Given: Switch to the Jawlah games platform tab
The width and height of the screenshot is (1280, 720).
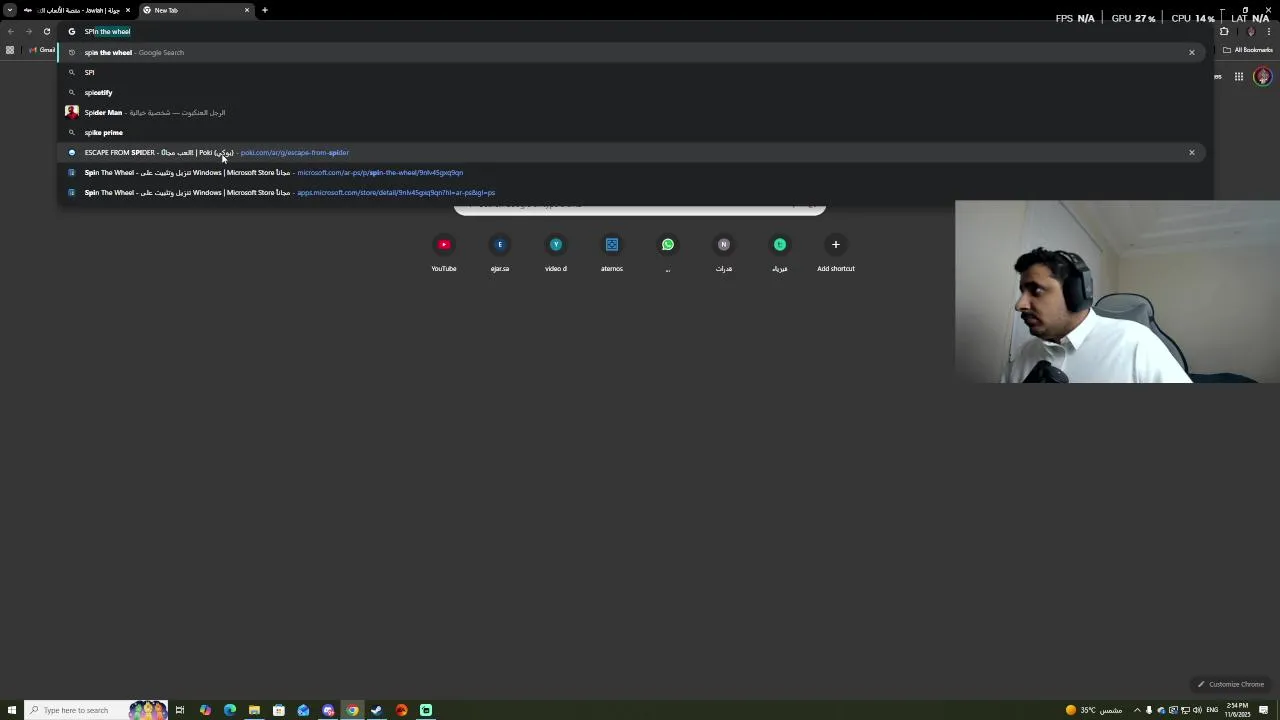Looking at the screenshot, I should pos(77,10).
